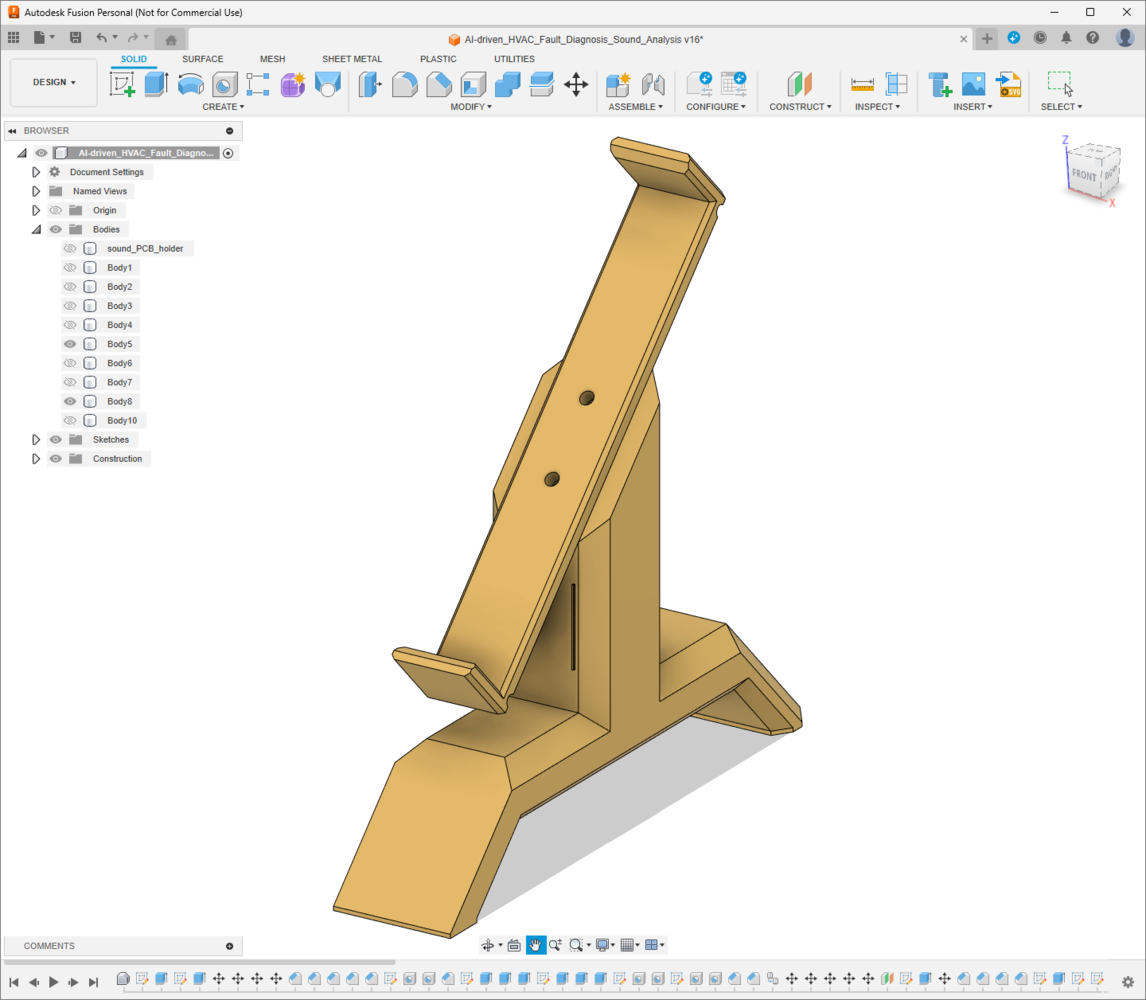The image size is (1146, 1000).
Task: Hide the Sketches folder
Action: click(x=56, y=440)
